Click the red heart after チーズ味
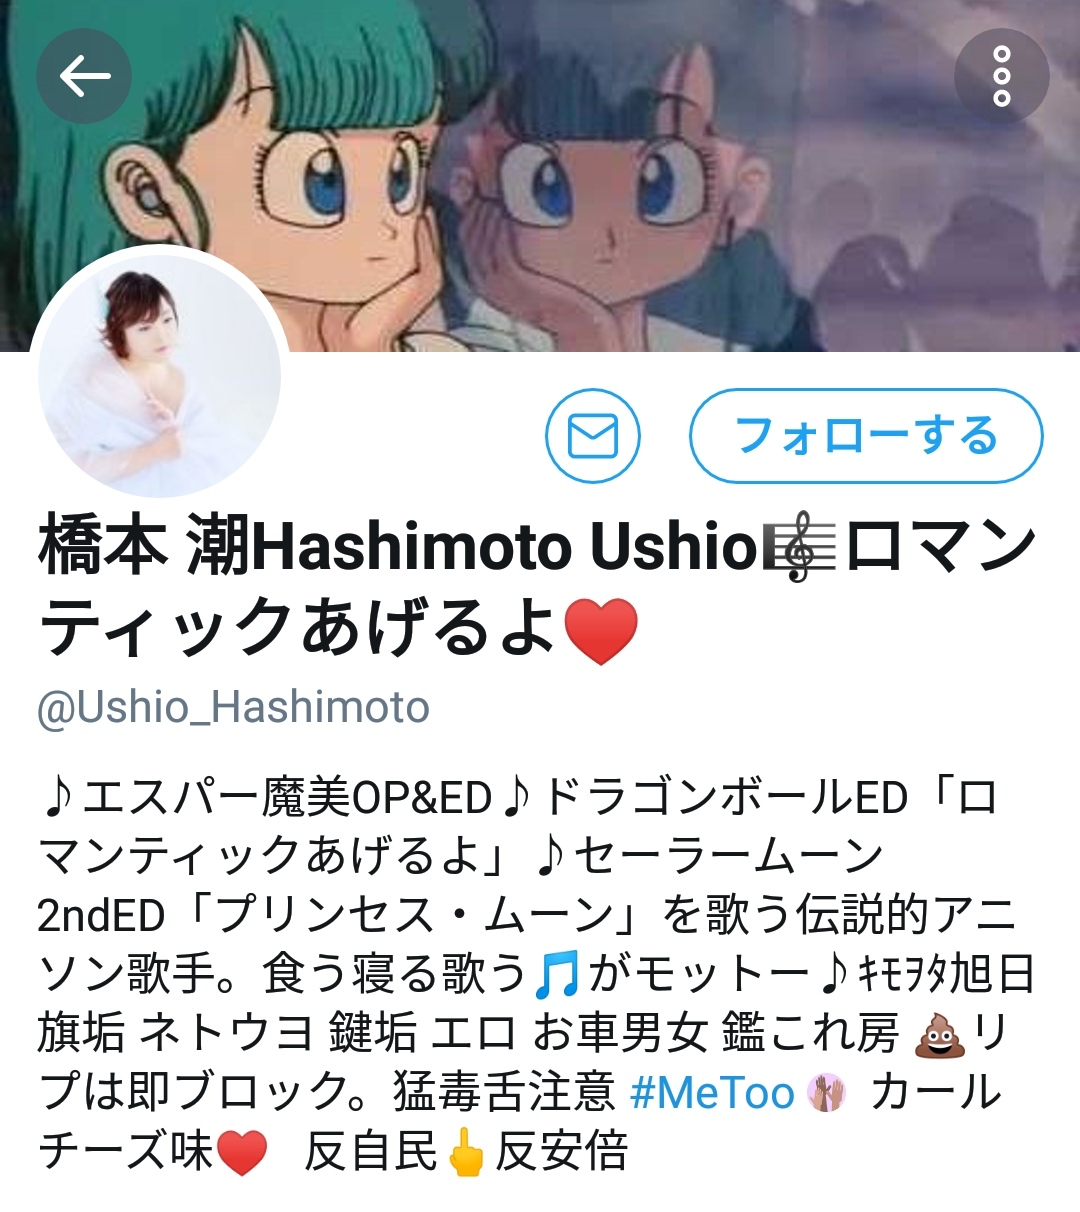1080x1212 pixels. 242,1153
